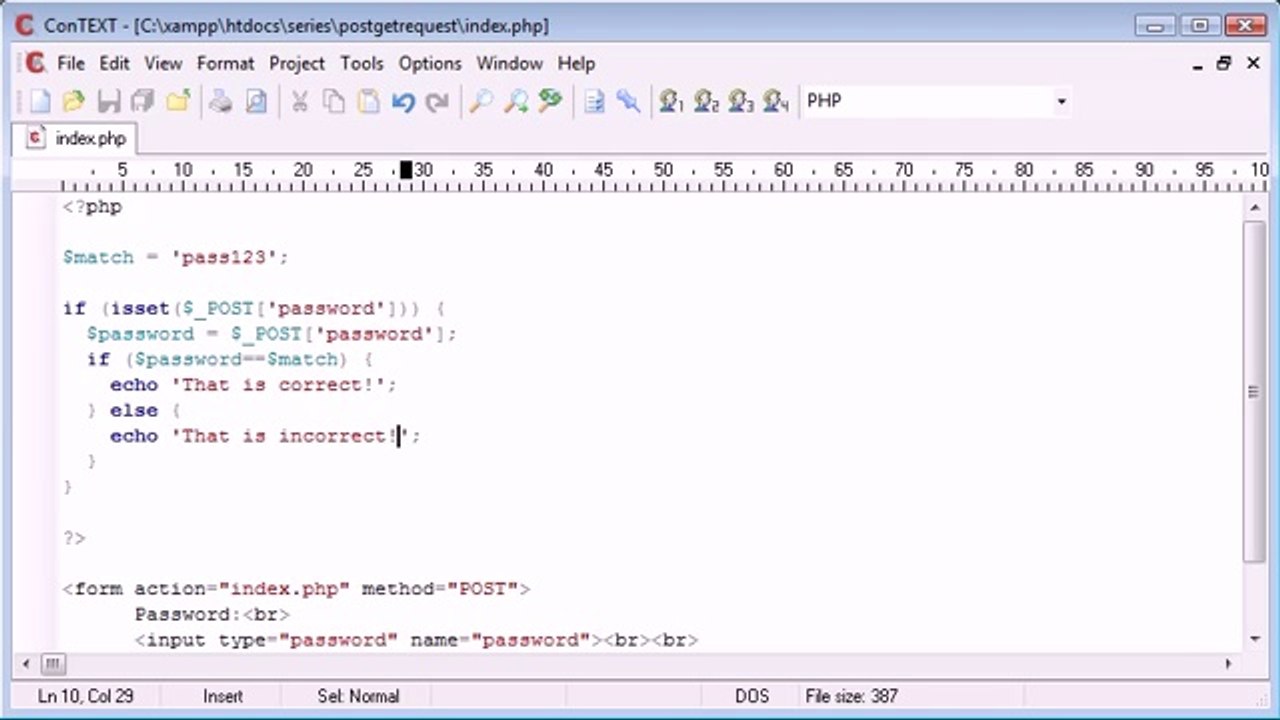The image size is (1280, 720).
Task: Open the File menu
Action: pyautogui.click(x=71, y=63)
